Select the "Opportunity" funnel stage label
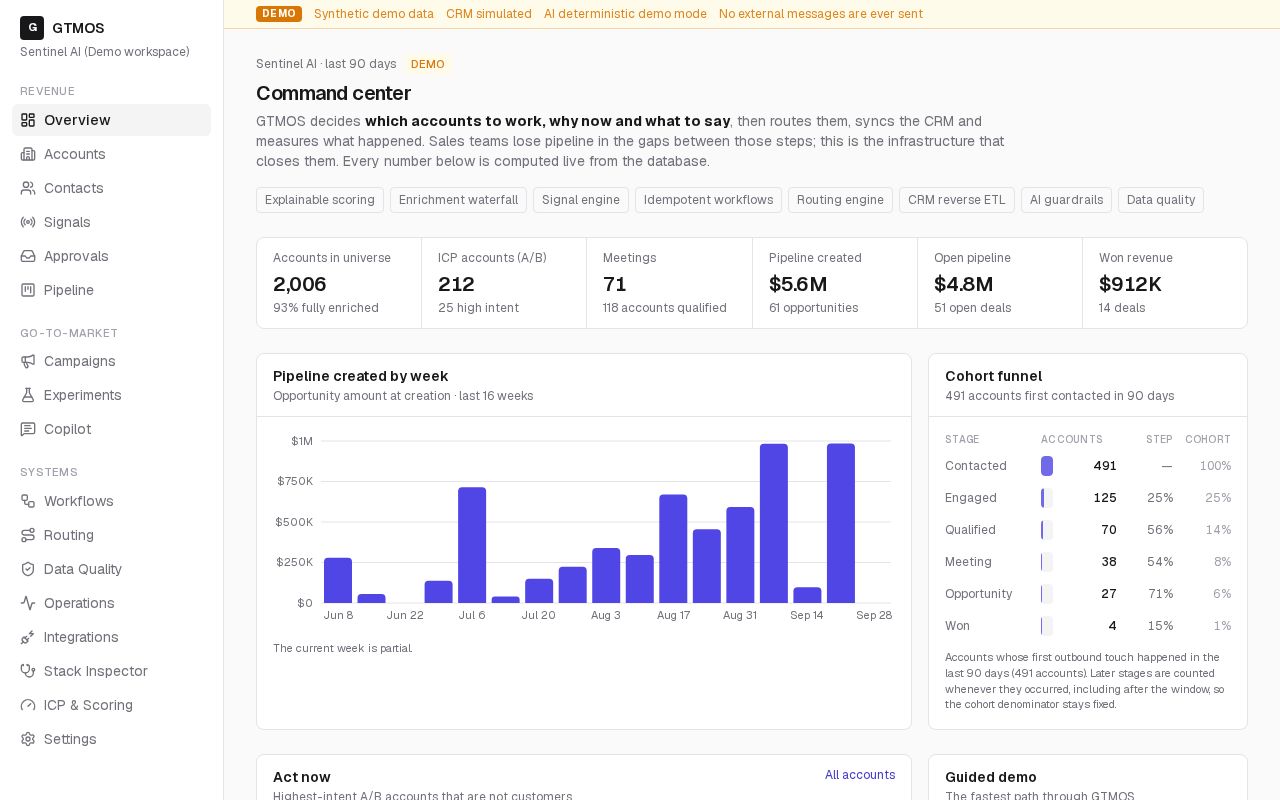 tap(978, 594)
